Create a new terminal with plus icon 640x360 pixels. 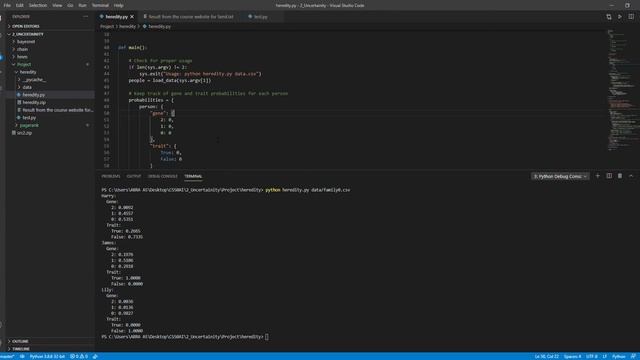point(598,176)
